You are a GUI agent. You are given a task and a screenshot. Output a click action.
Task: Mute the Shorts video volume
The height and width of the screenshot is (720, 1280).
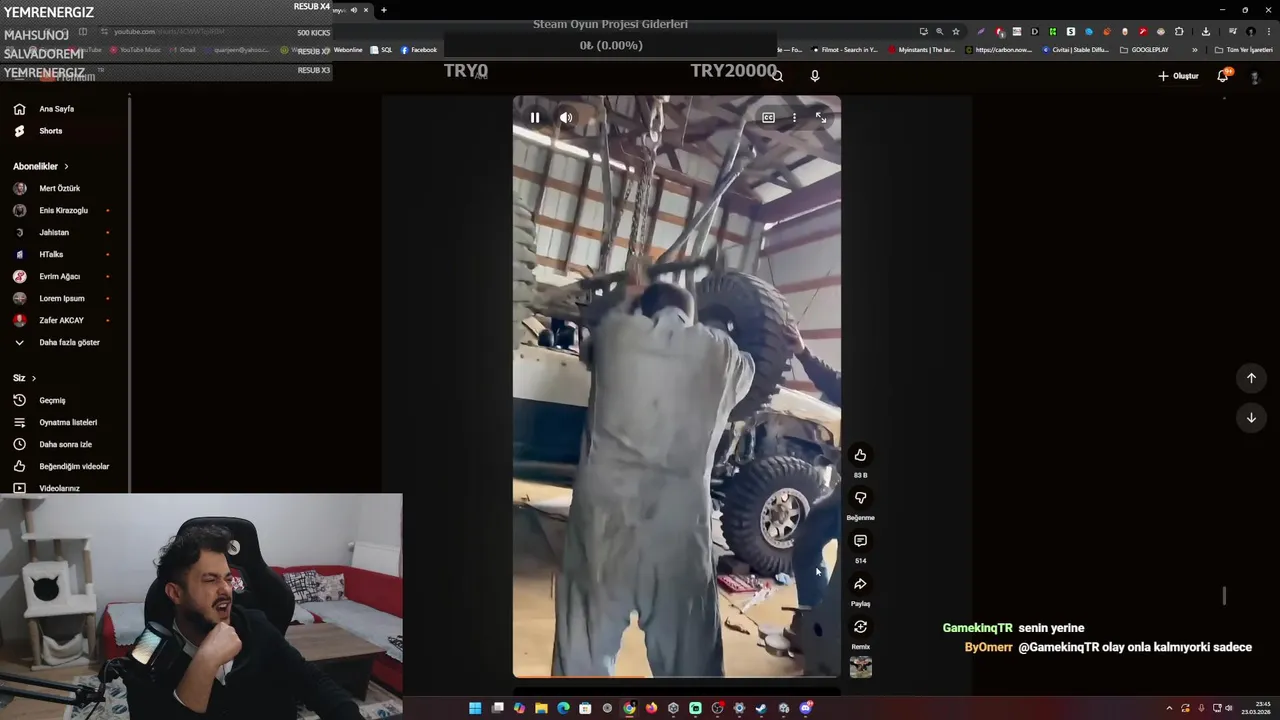[566, 118]
